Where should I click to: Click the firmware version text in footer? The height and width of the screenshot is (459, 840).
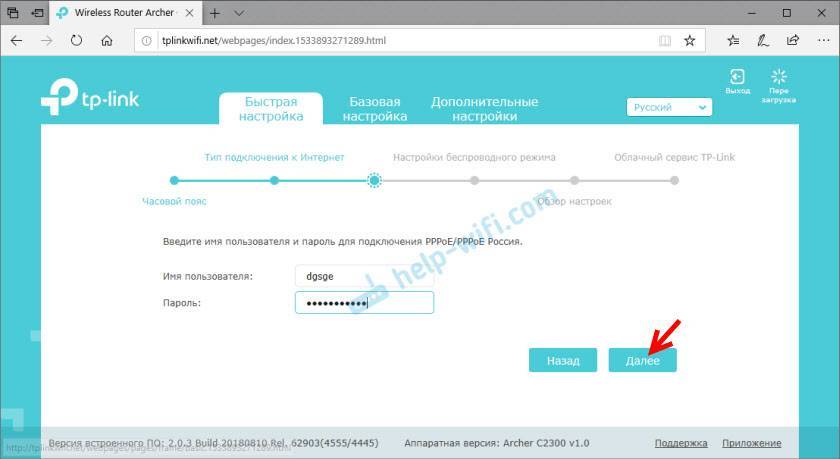213,443
